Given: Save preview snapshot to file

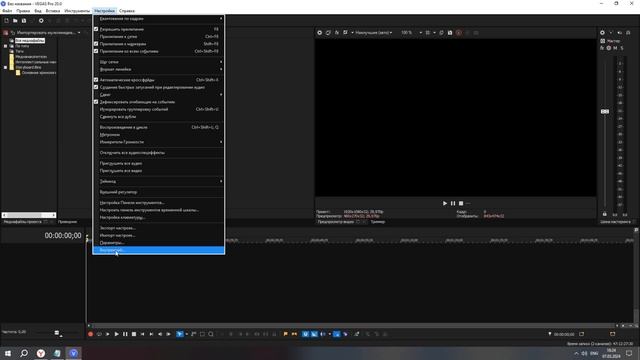Looking at the screenshot, I should tap(450, 33).
